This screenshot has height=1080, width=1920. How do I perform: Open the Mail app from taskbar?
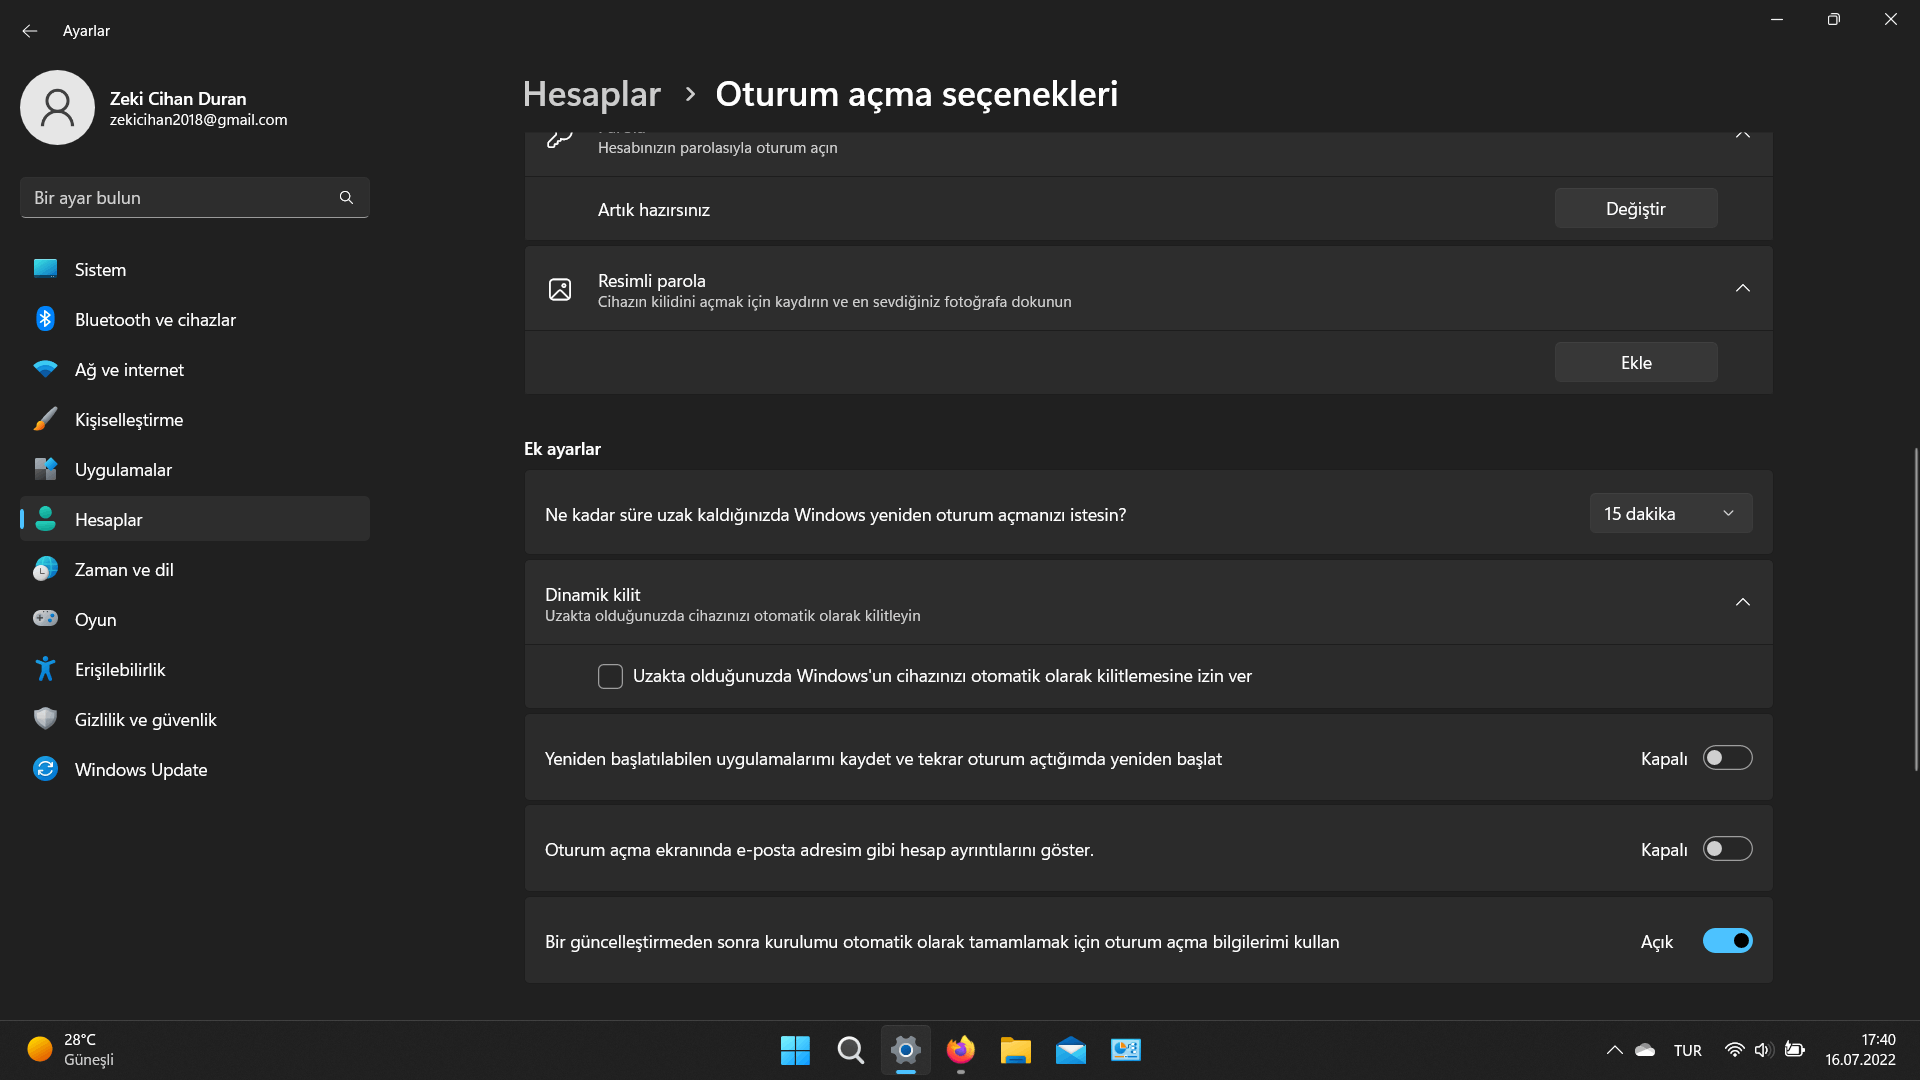[1071, 1050]
